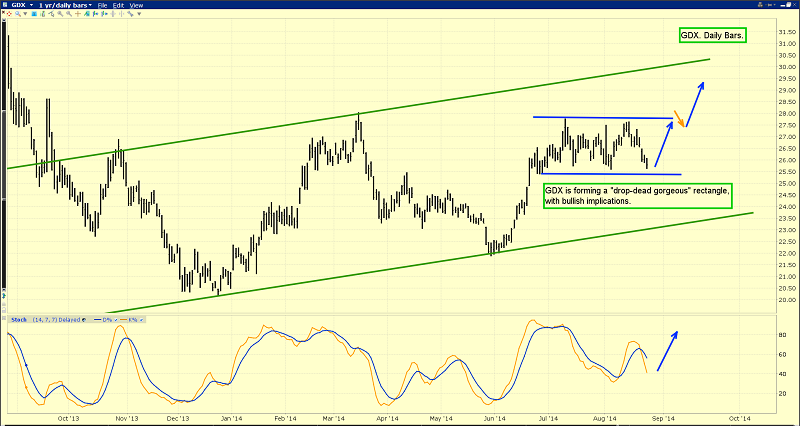Click the Delayed data indicator in Stoch header
Image resolution: width=800 pixels, height=426 pixels.
(71, 320)
